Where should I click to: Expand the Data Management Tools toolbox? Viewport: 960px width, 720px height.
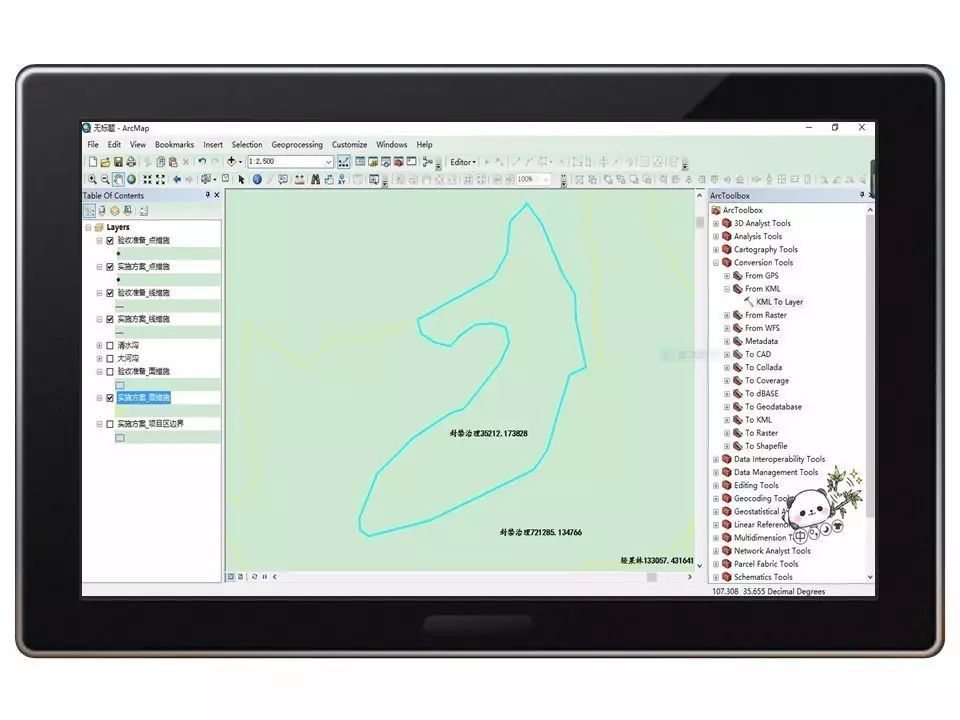tap(716, 472)
